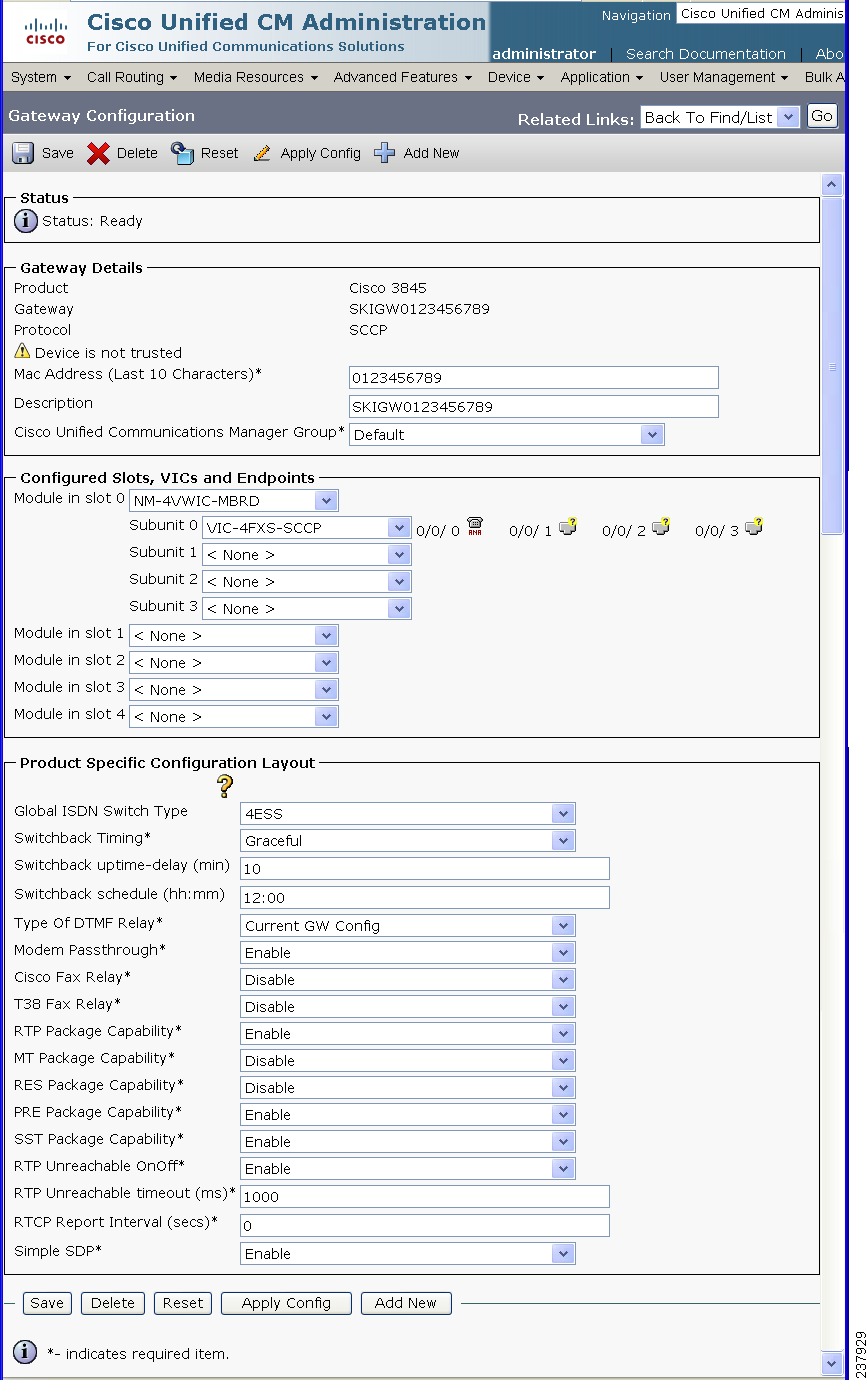Click the red Delete X icon
The image size is (867, 1400).
(98, 153)
